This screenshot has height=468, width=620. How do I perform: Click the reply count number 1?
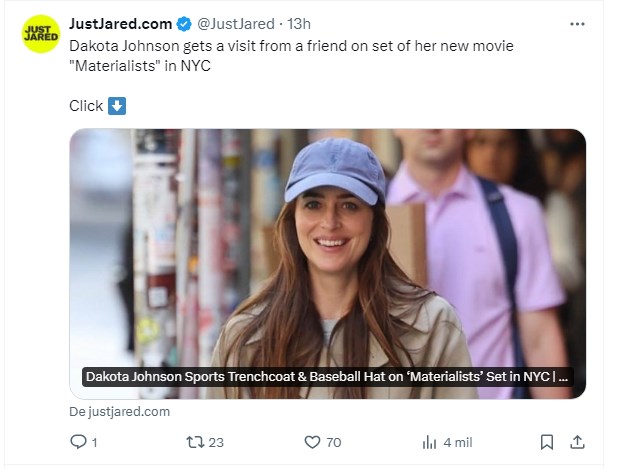pos(95,443)
